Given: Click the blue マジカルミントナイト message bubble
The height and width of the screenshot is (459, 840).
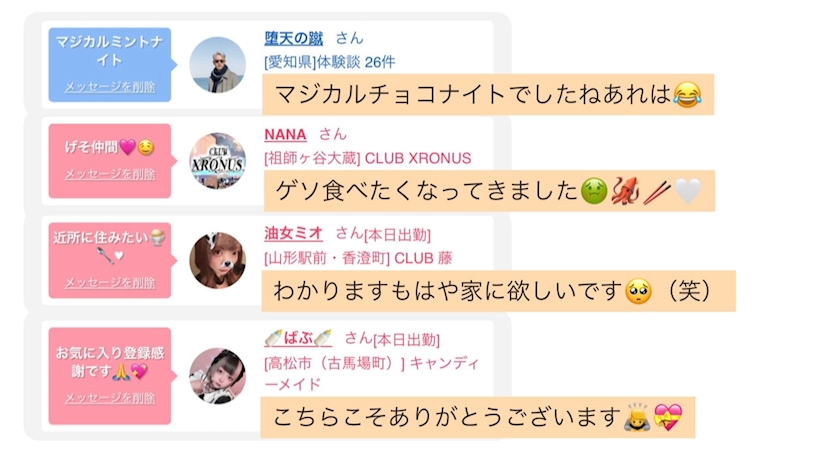Looking at the screenshot, I should pyautogui.click(x=110, y=65).
